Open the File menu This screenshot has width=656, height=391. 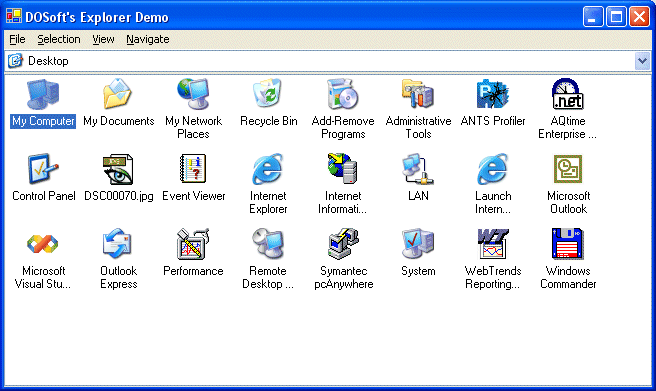[x=17, y=39]
